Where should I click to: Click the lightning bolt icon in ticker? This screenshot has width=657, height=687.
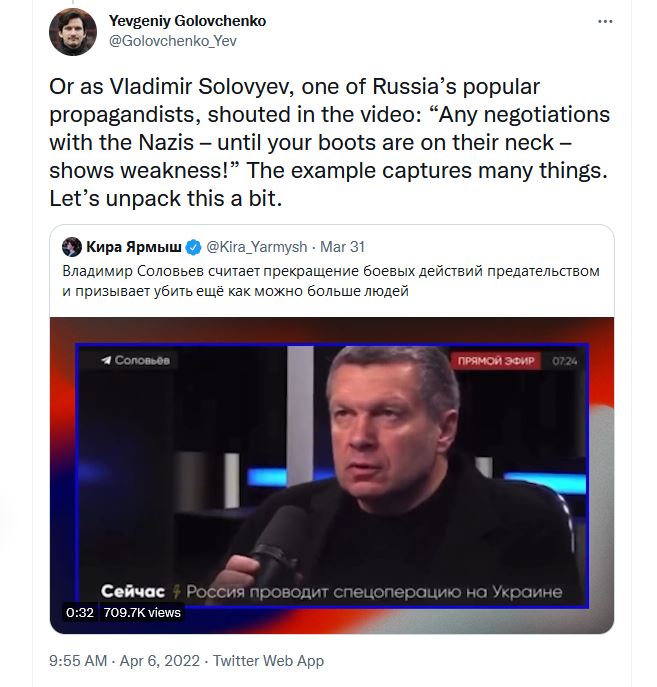click(176, 590)
